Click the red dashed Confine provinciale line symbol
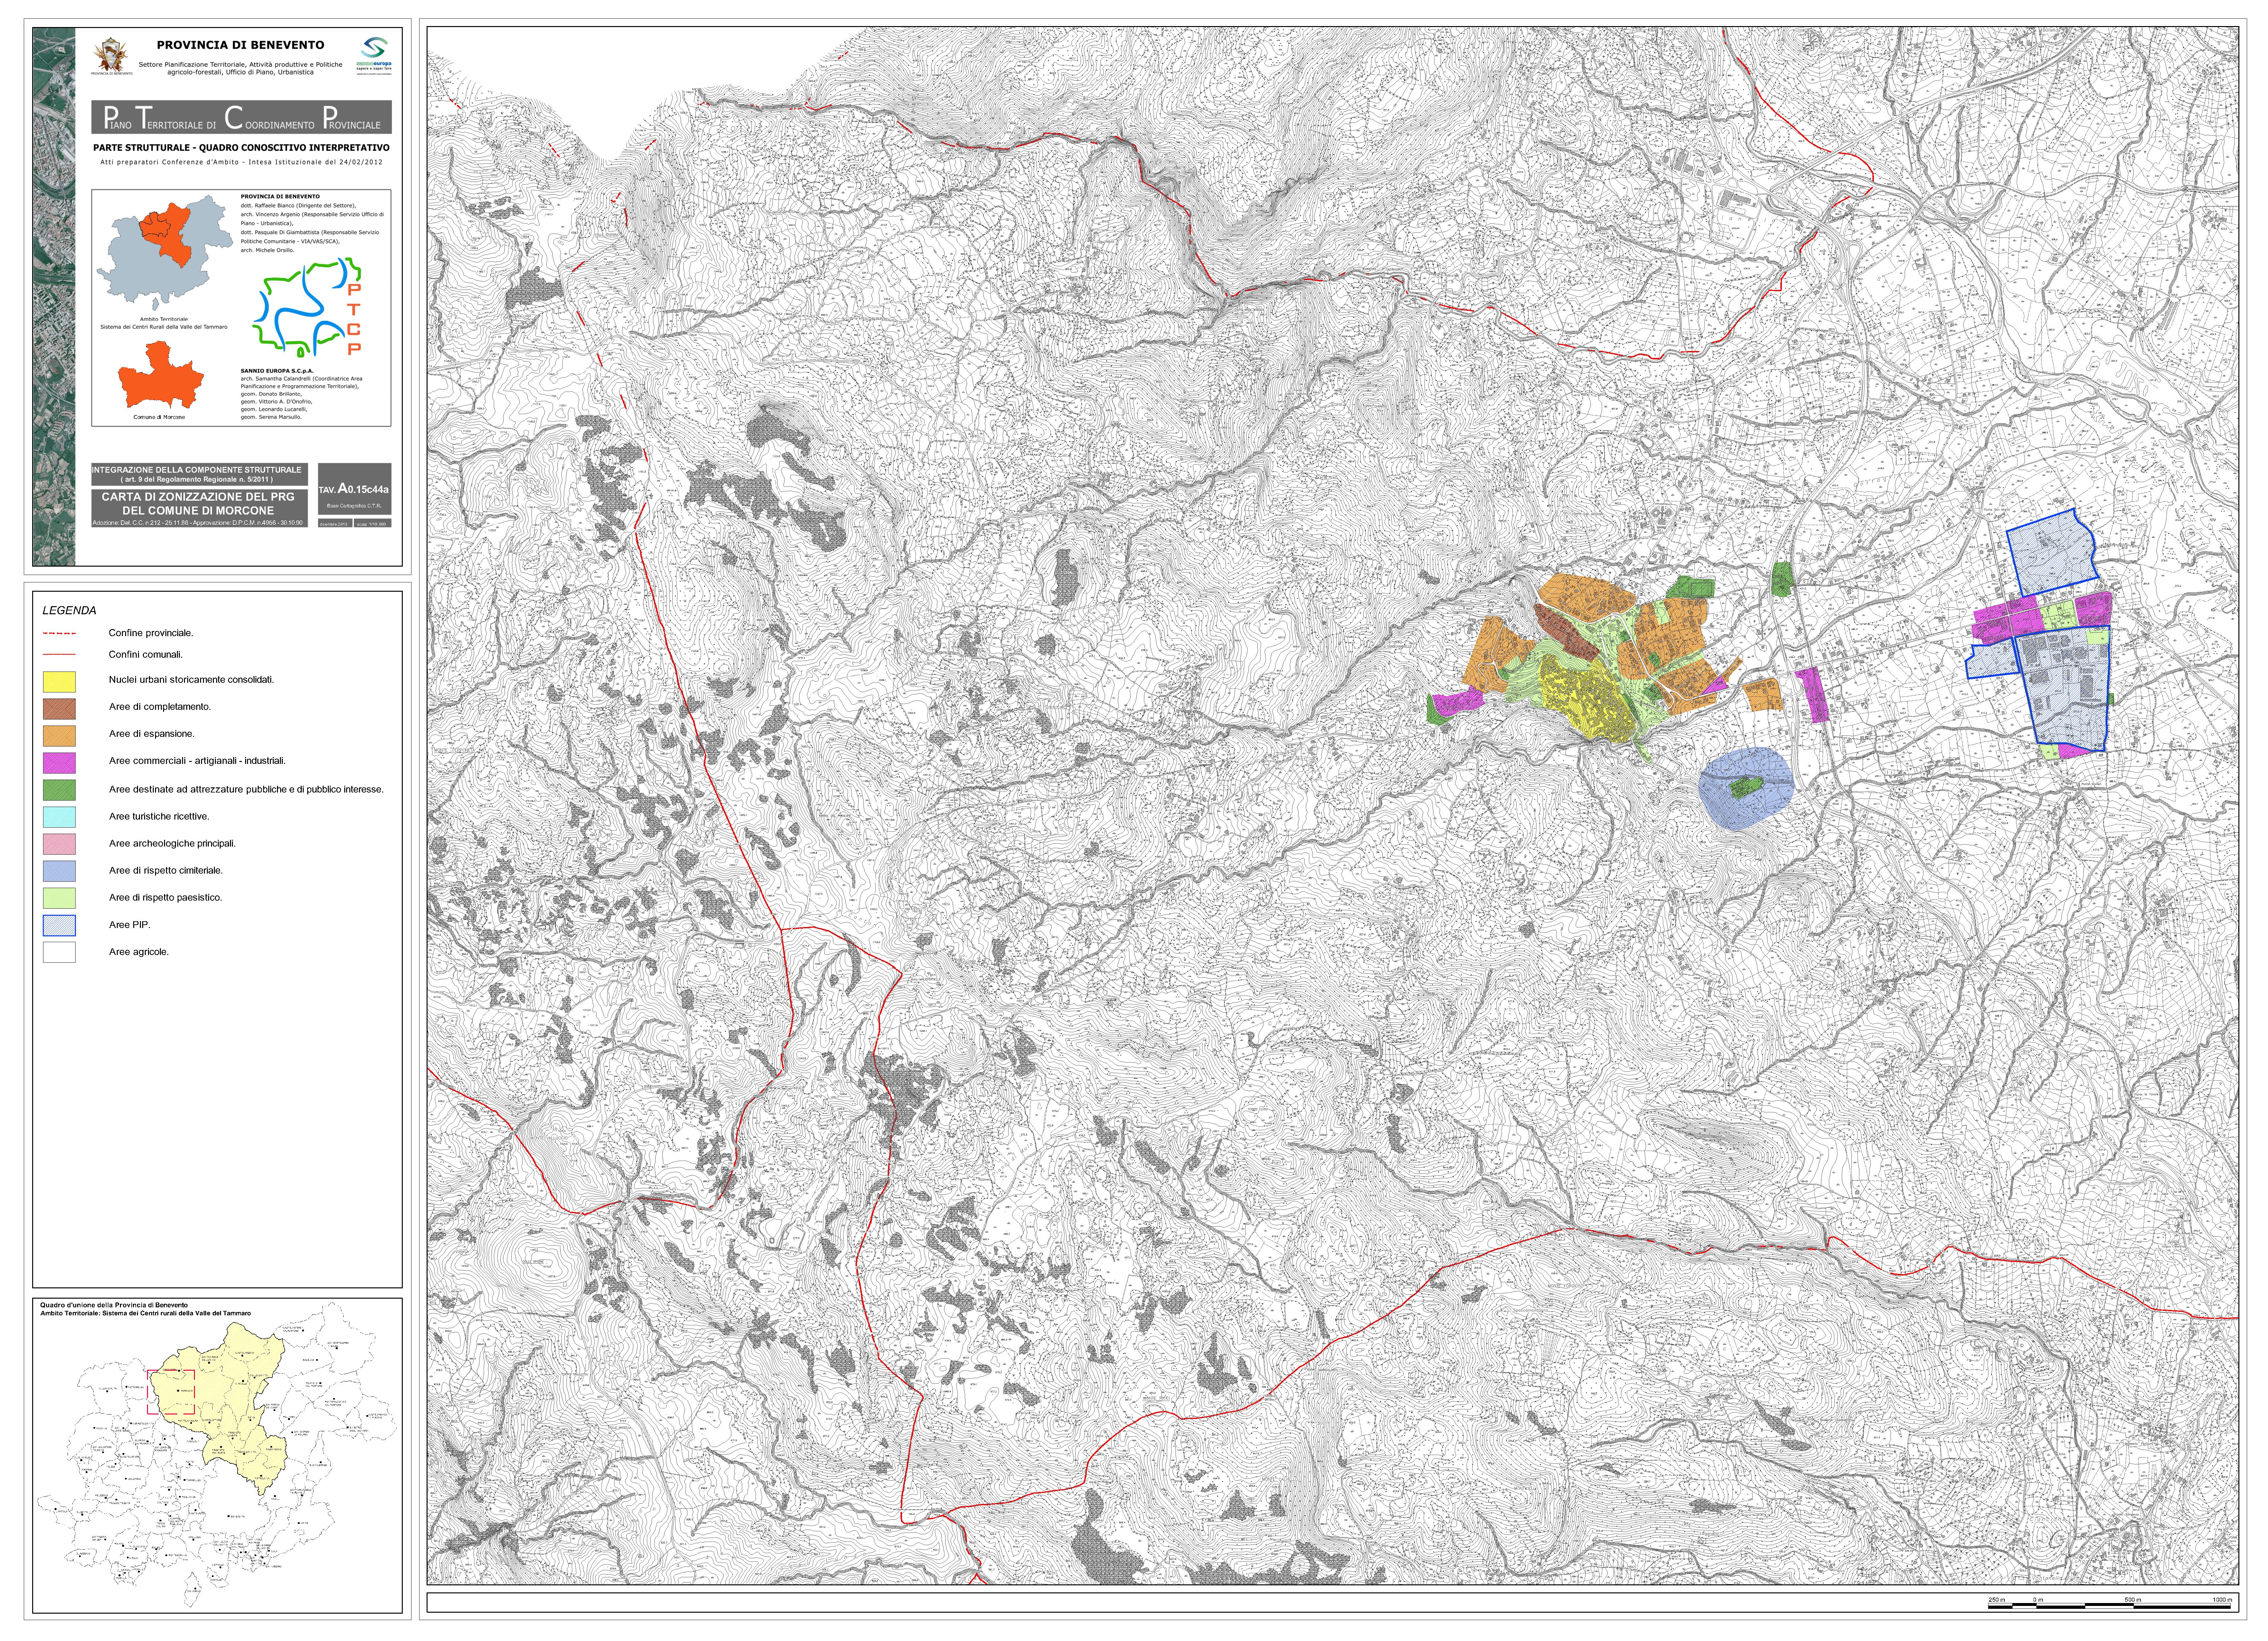The width and height of the screenshot is (2268, 1641). [59, 633]
